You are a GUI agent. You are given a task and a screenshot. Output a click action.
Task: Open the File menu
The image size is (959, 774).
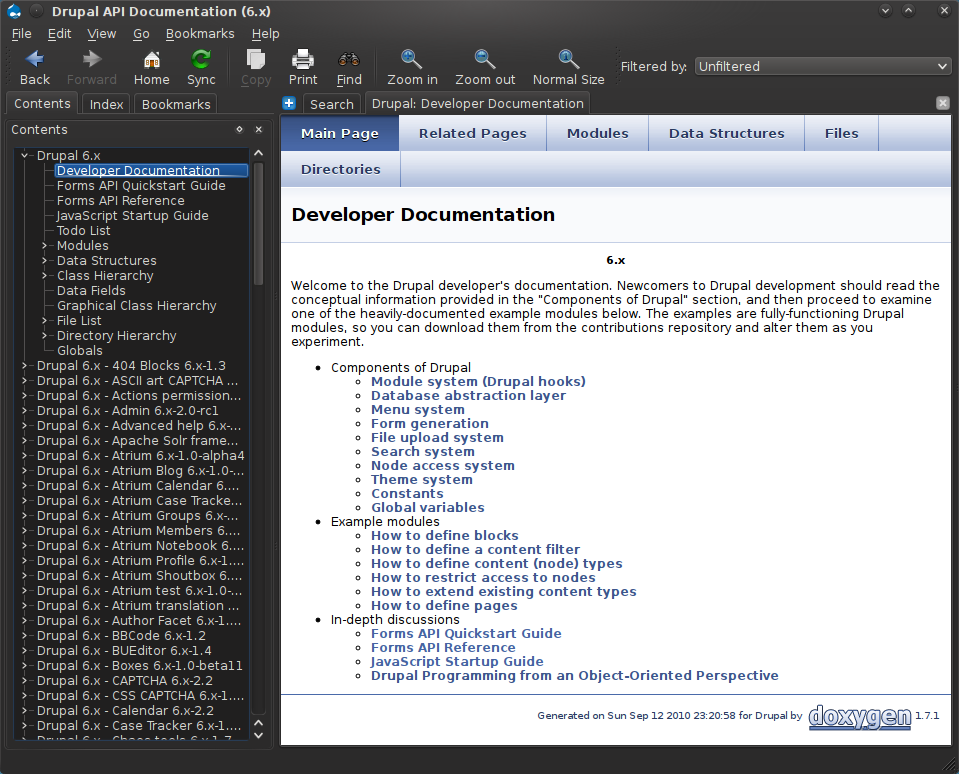click(x=21, y=34)
